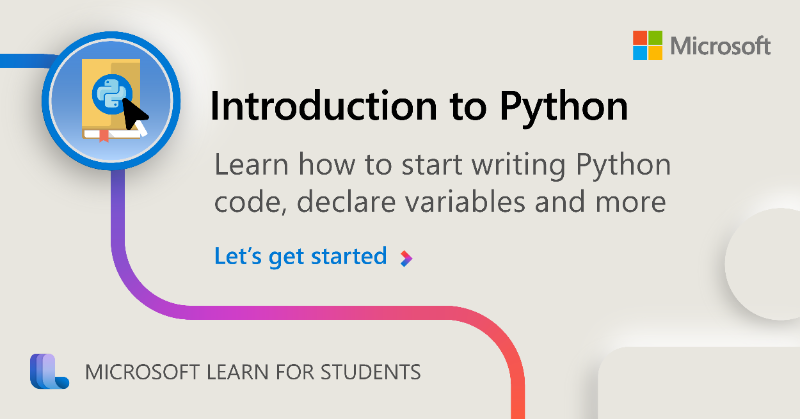Click the blue square of Microsoft logo
The width and height of the screenshot is (800, 419).
[x=640, y=53]
